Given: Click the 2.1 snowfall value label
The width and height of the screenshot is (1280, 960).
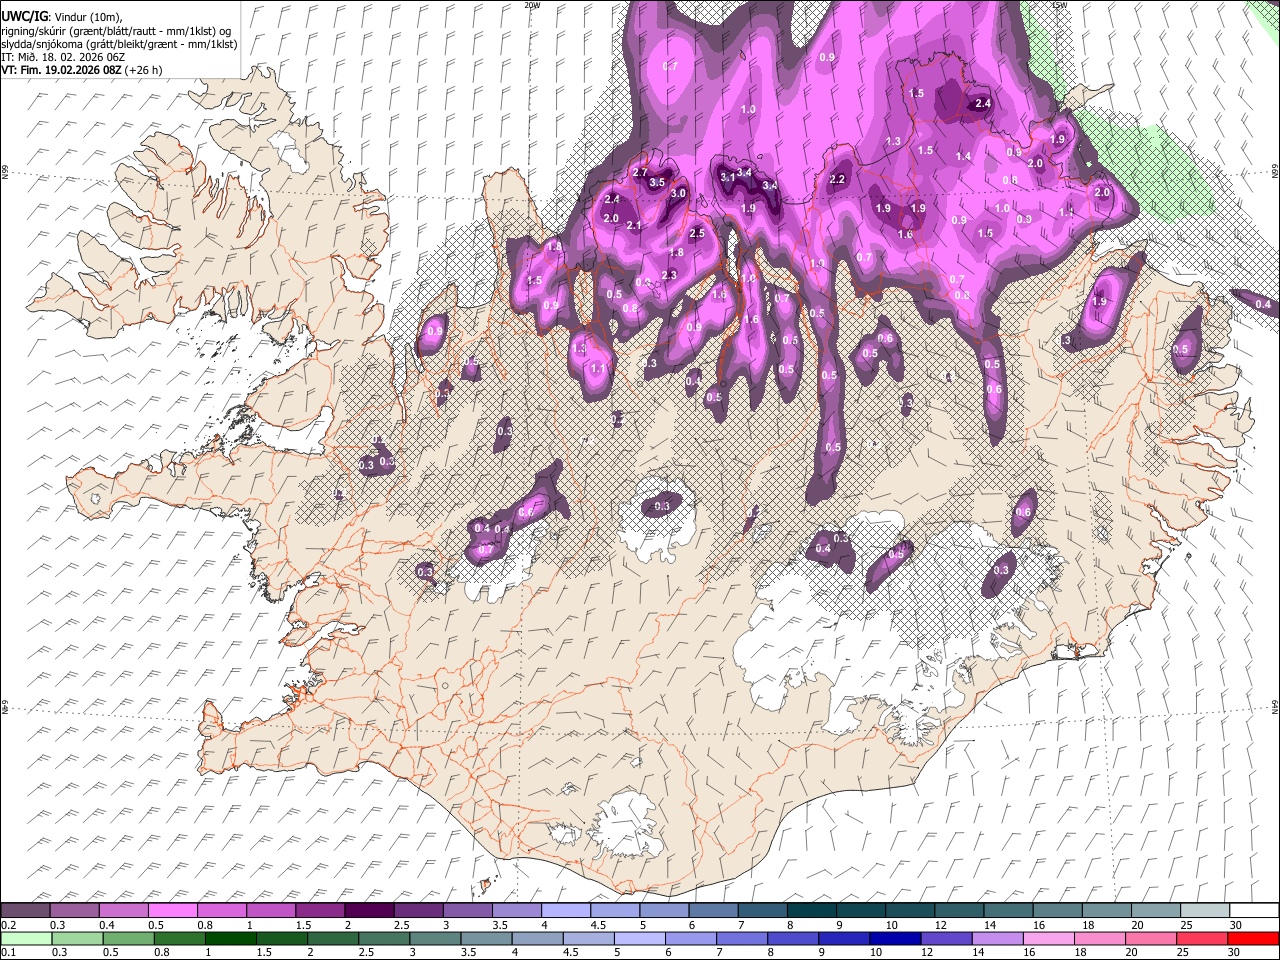Looking at the screenshot, I should (633, 226).
